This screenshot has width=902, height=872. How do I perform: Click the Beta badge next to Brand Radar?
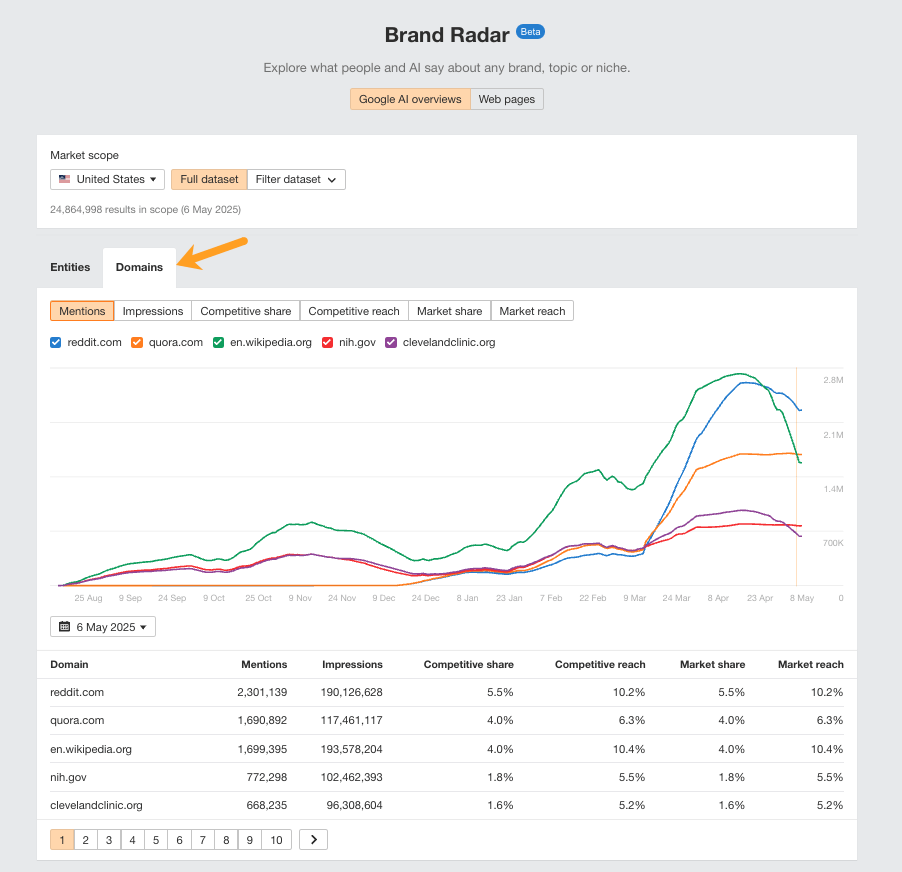click(531, 32)
